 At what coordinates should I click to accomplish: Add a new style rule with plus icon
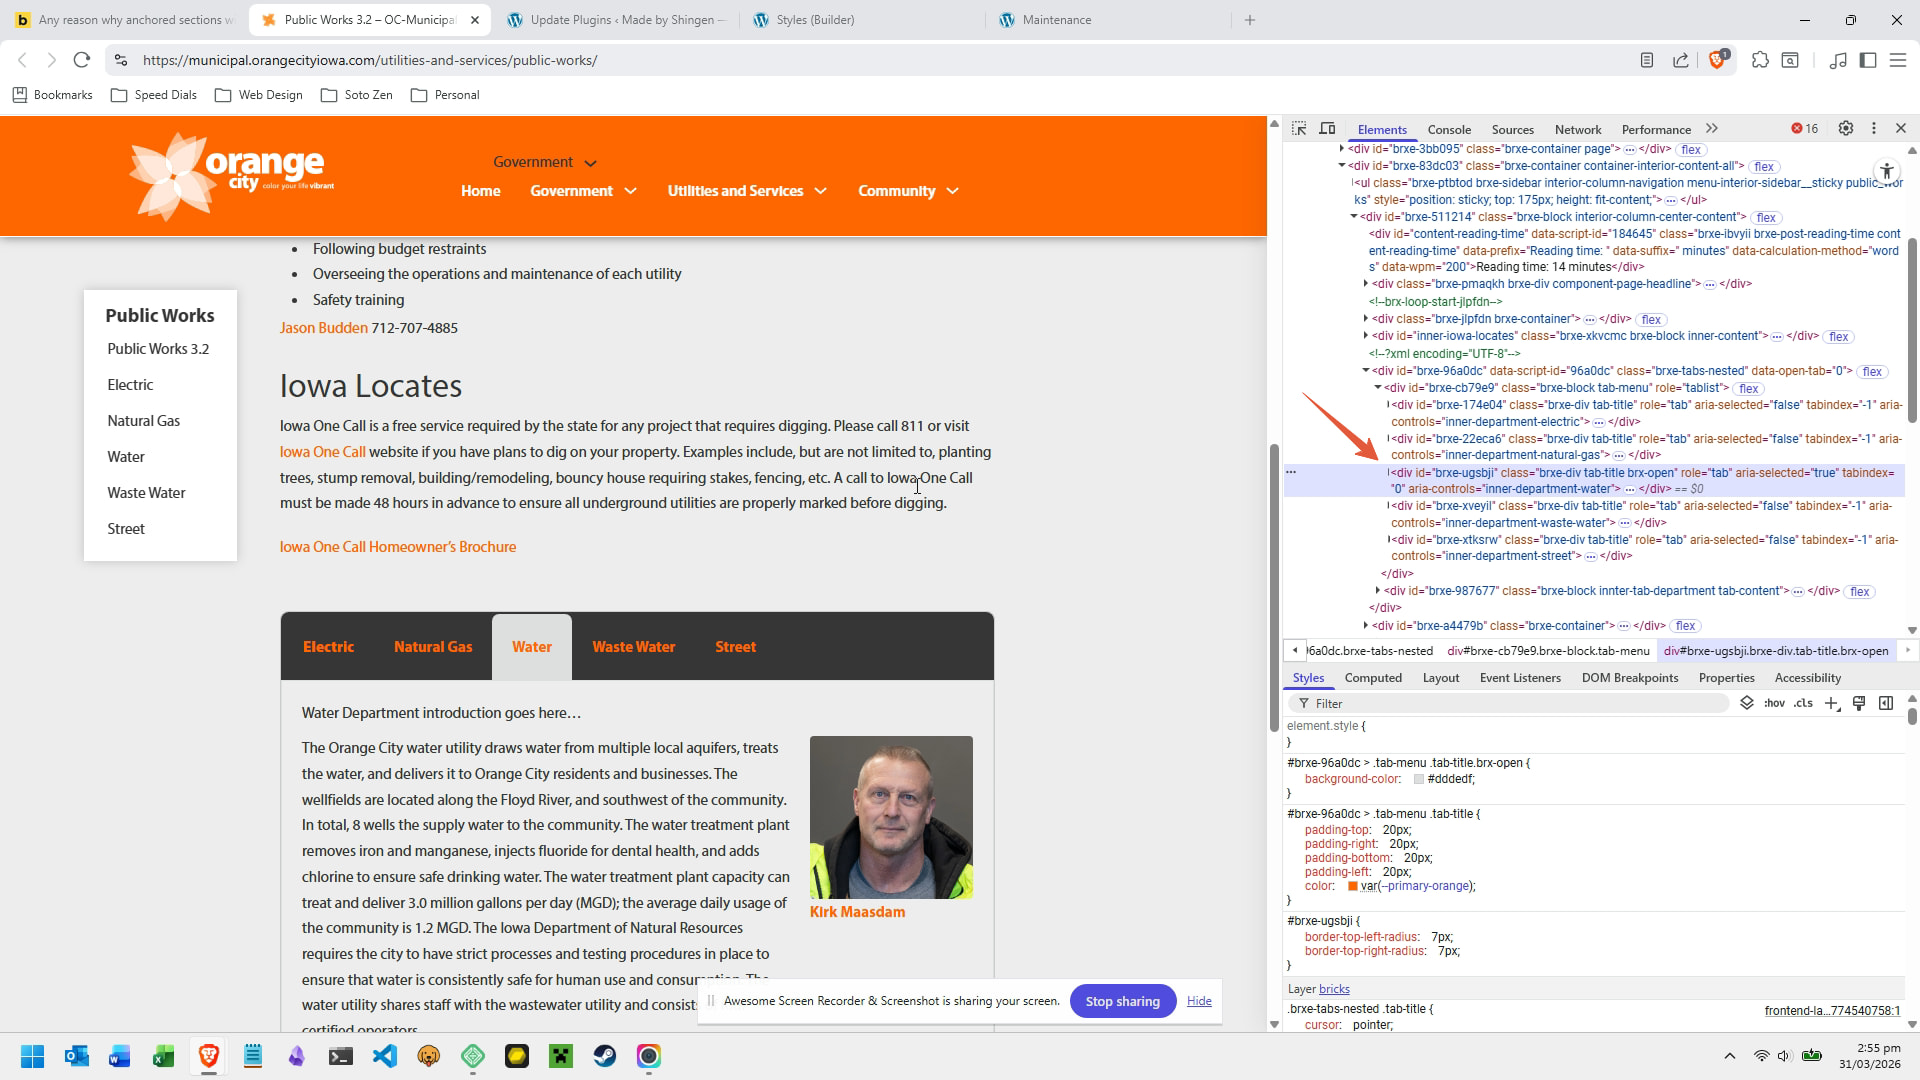point(1832,703)
